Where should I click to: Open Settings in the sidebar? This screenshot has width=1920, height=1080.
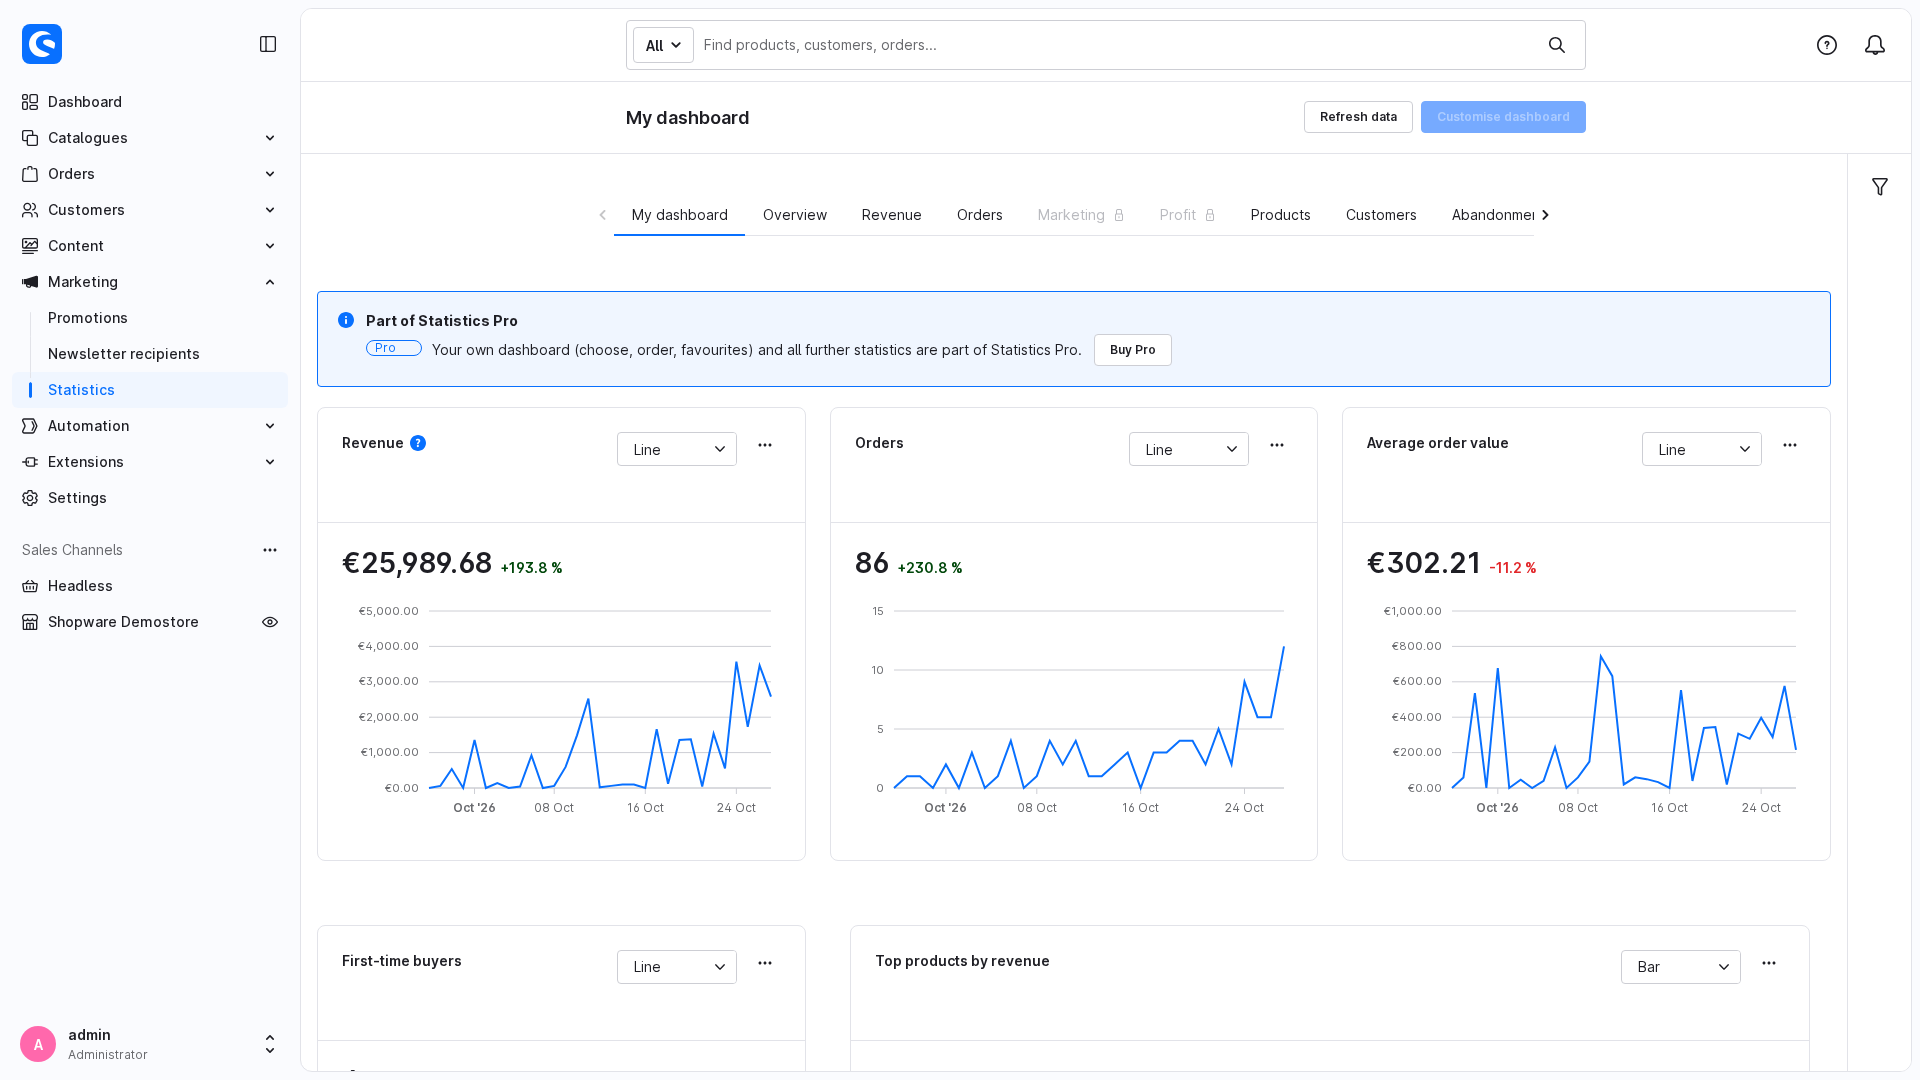pos(150,498)
